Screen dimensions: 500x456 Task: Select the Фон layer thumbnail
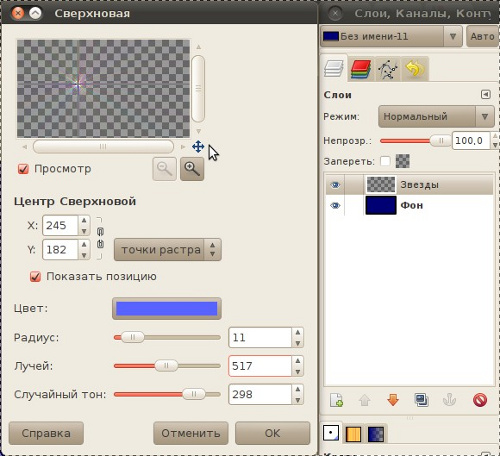381,205
